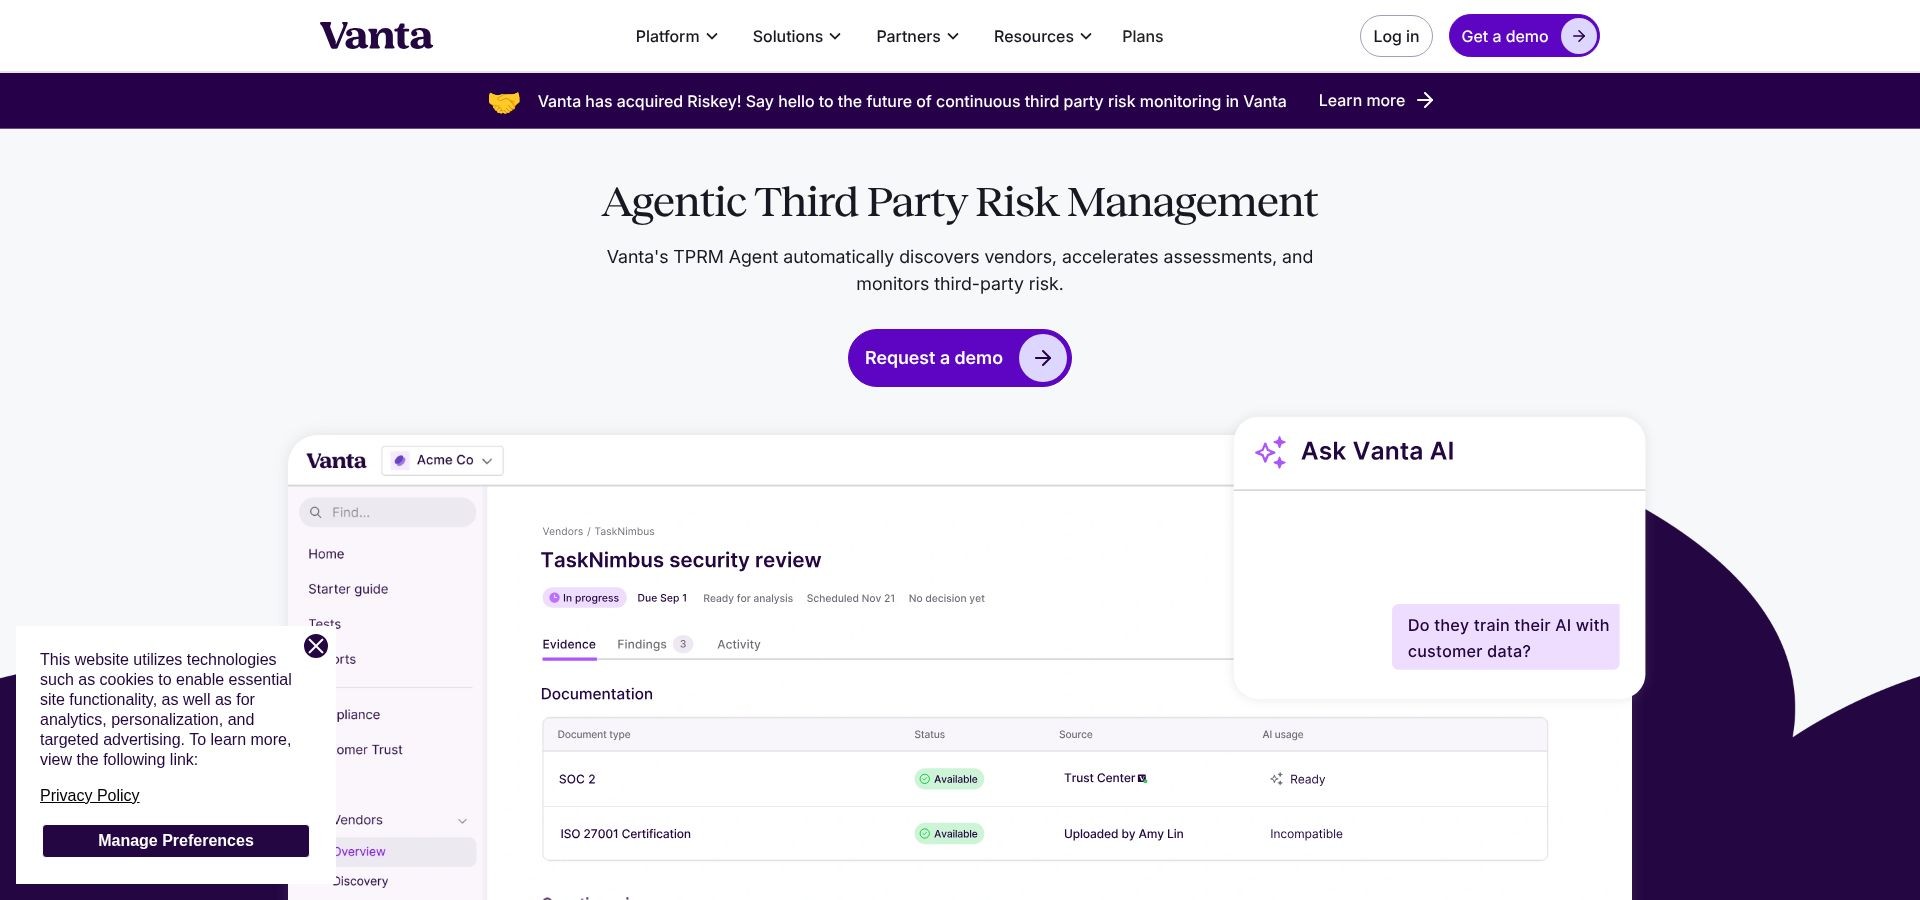Screen dimensions: 1920x900
Task: Switch to the Activity tab
Action: coord(739,645)
